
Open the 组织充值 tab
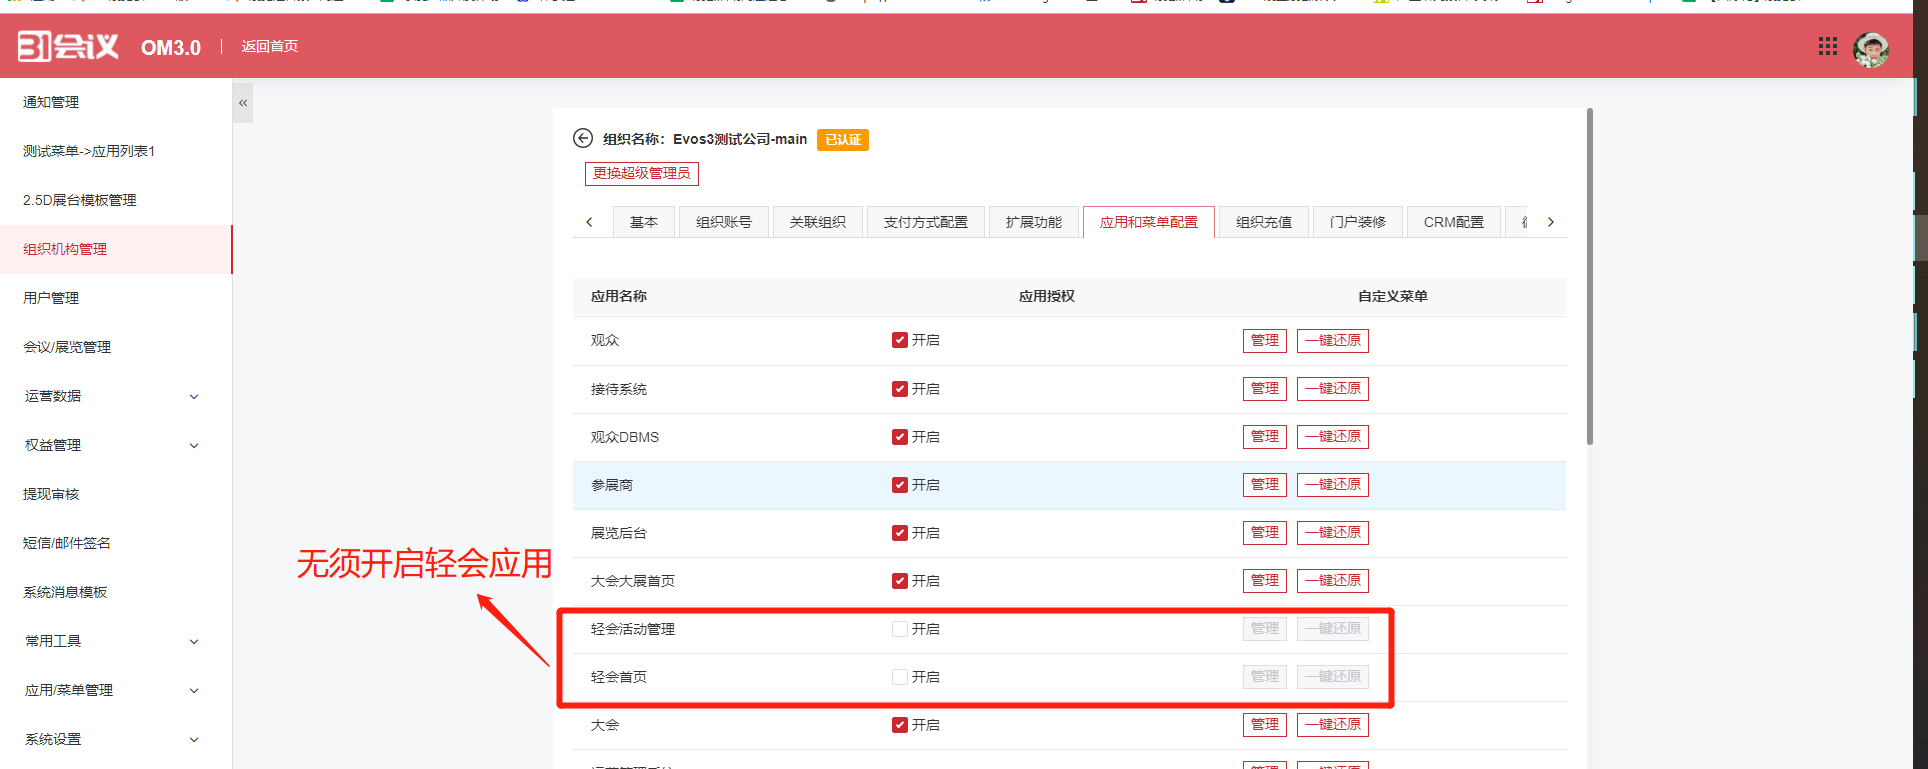pyautogui.click(x=1264, y=222)
